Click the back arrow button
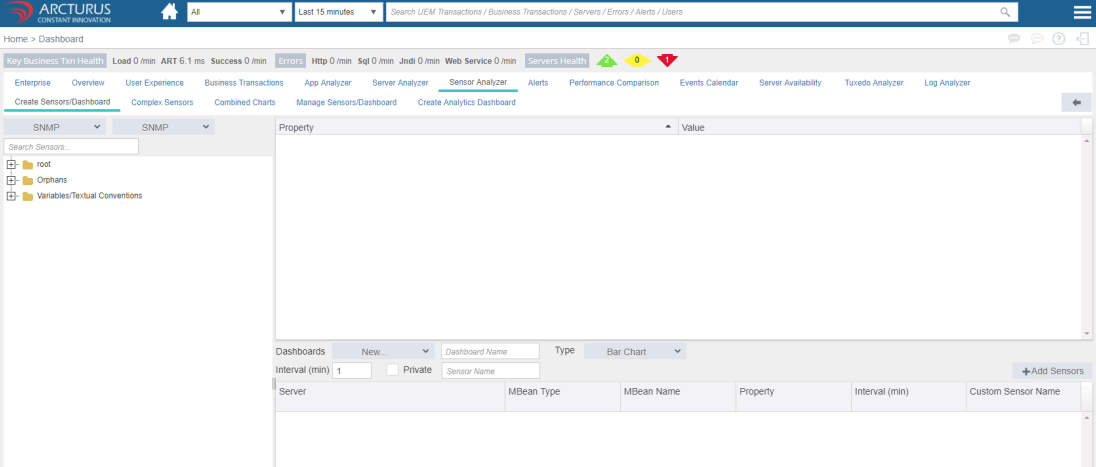The width and height of the screenshot is (1096, 467). click(1076, 102)
